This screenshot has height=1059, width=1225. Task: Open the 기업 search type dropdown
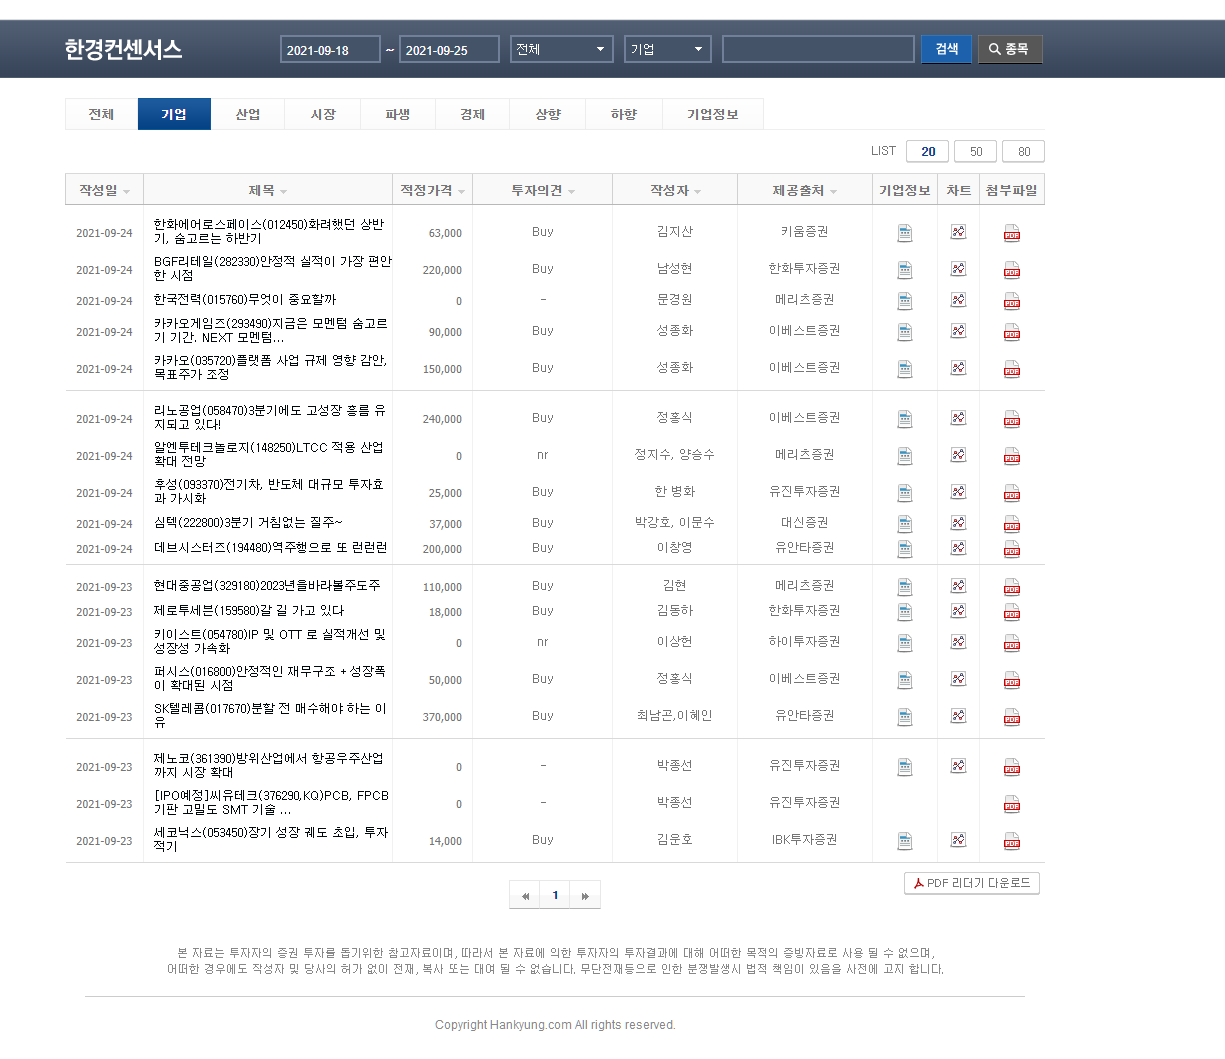click(x=668, y=49)
